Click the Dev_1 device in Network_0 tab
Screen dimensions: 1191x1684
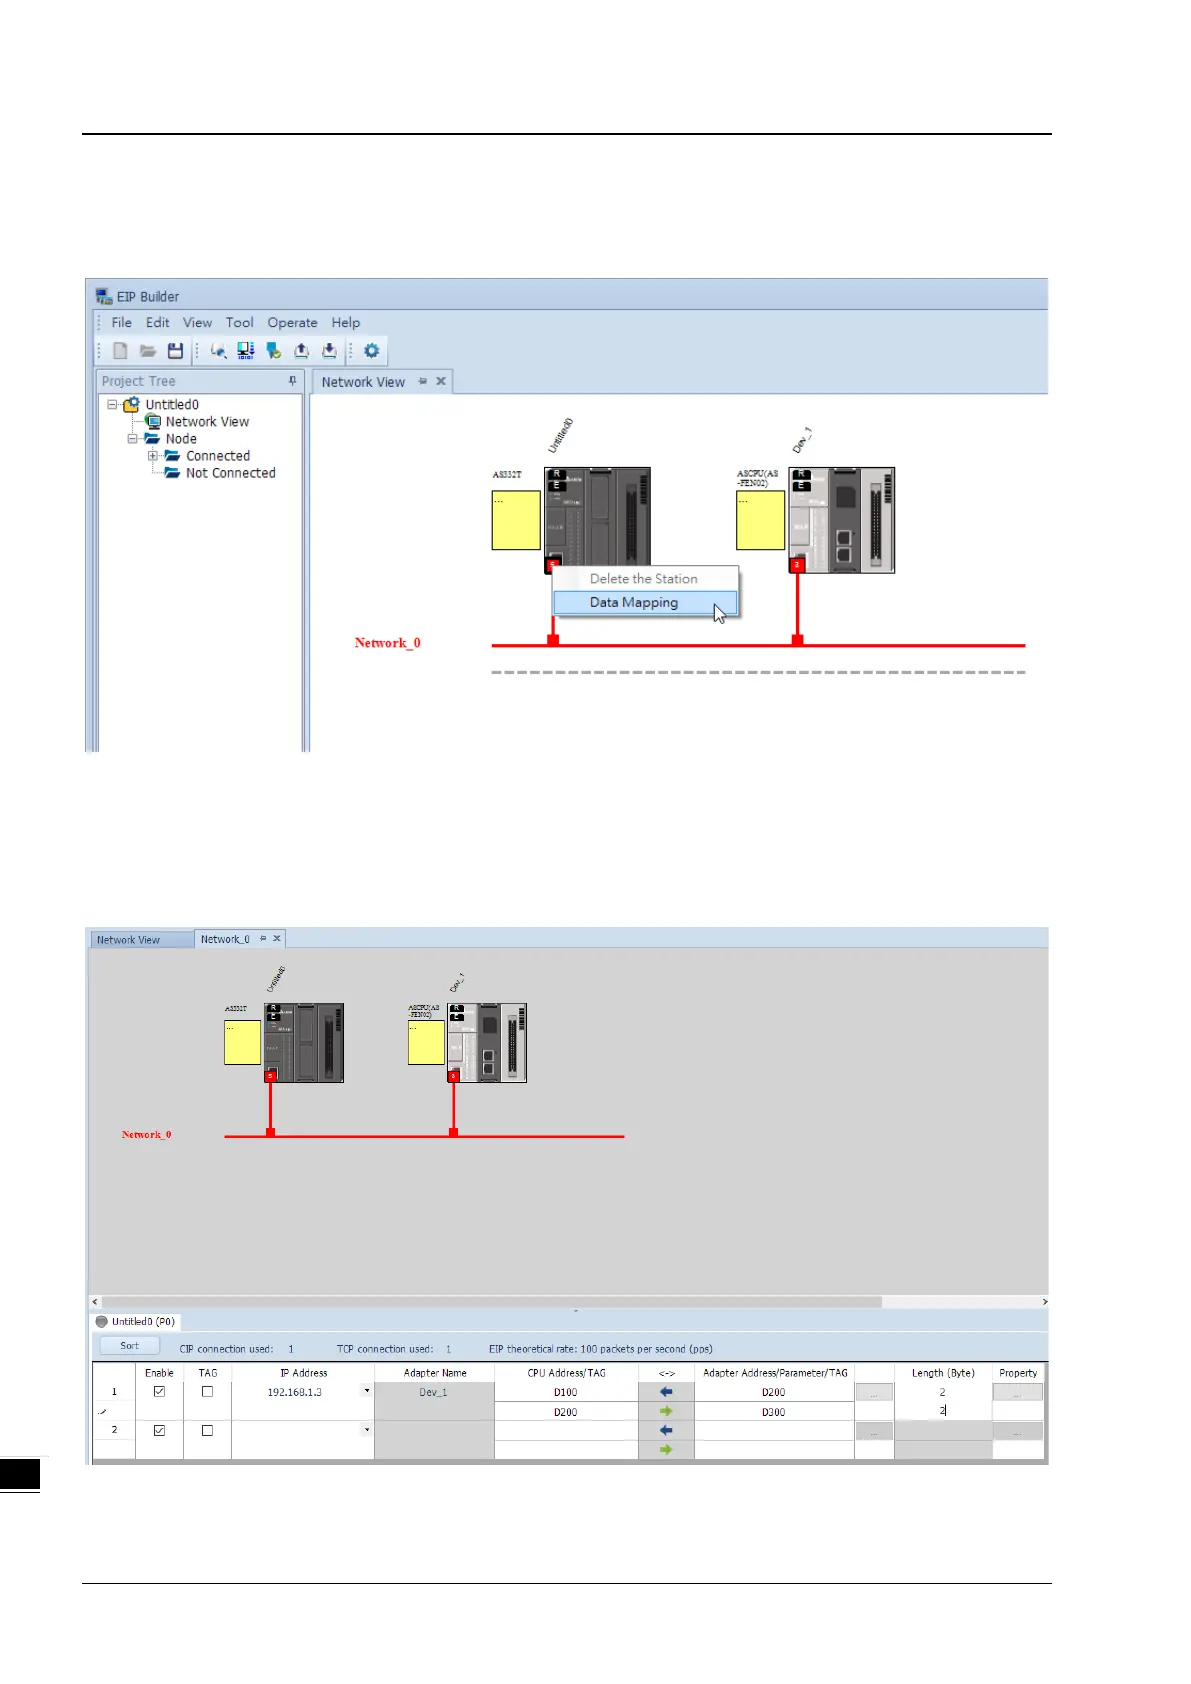pyautogui.click(x=487, y=1043)
